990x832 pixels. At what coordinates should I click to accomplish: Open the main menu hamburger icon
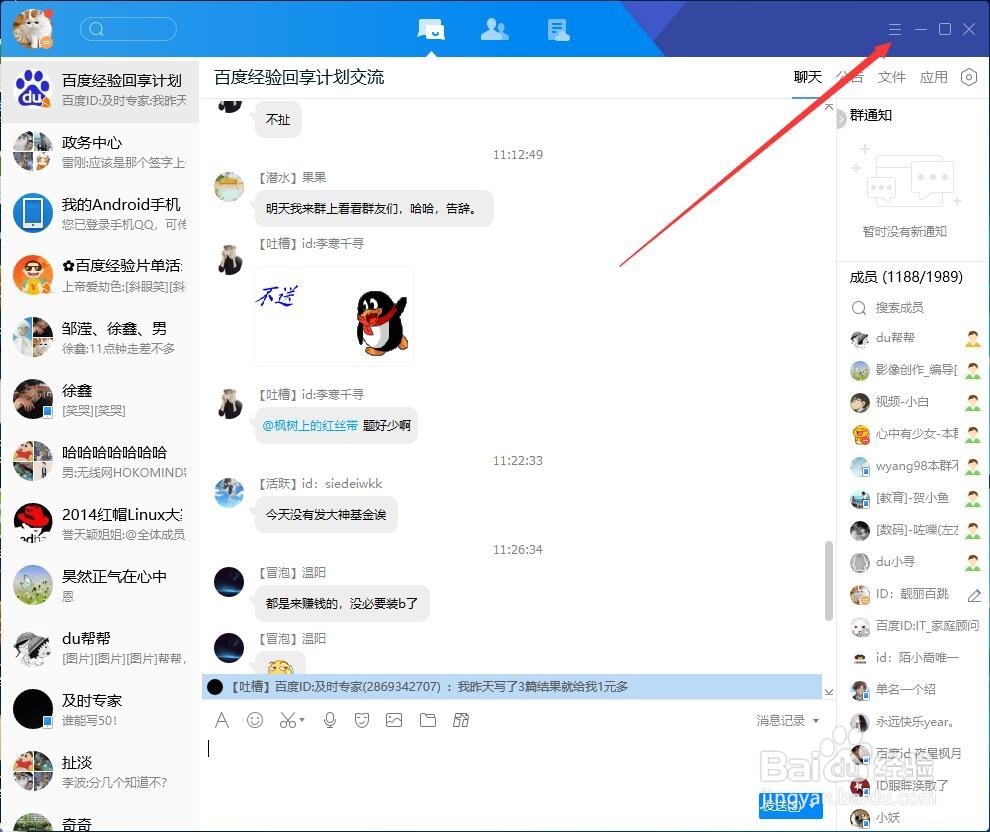(895, 29)
